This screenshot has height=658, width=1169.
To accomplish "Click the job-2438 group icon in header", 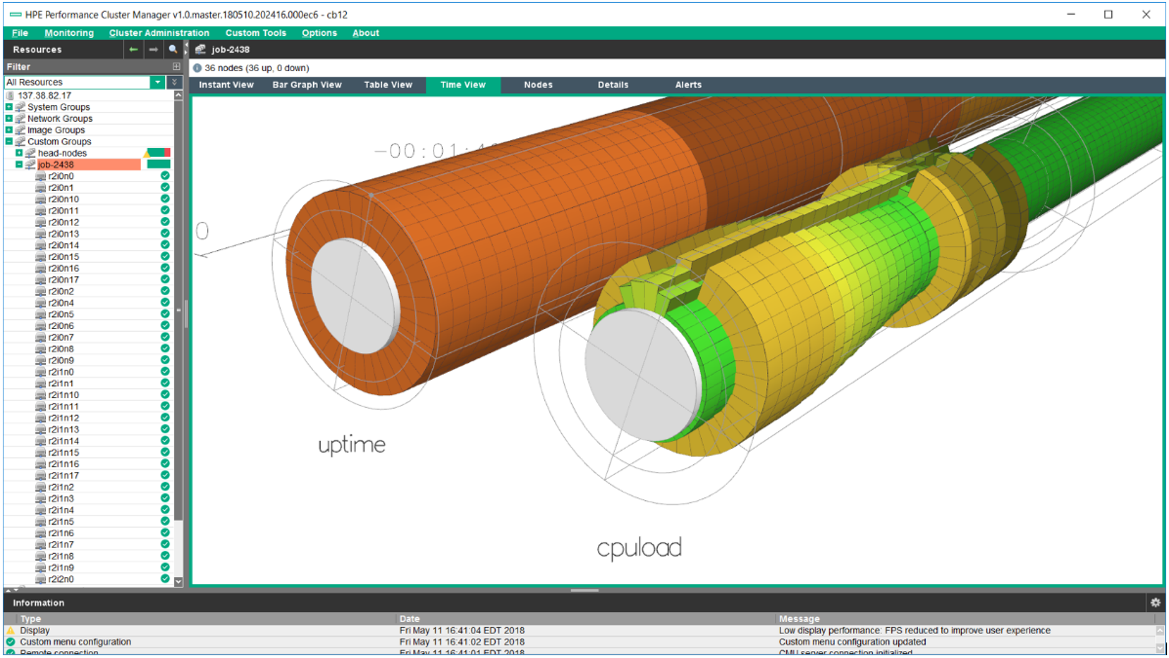I will click(x=200, y=49).
